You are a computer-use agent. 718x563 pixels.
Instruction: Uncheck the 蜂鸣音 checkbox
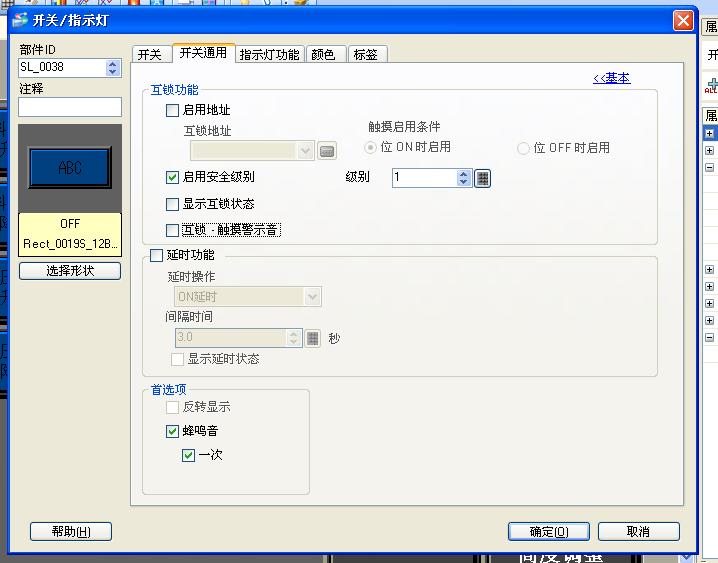[173, 431]
